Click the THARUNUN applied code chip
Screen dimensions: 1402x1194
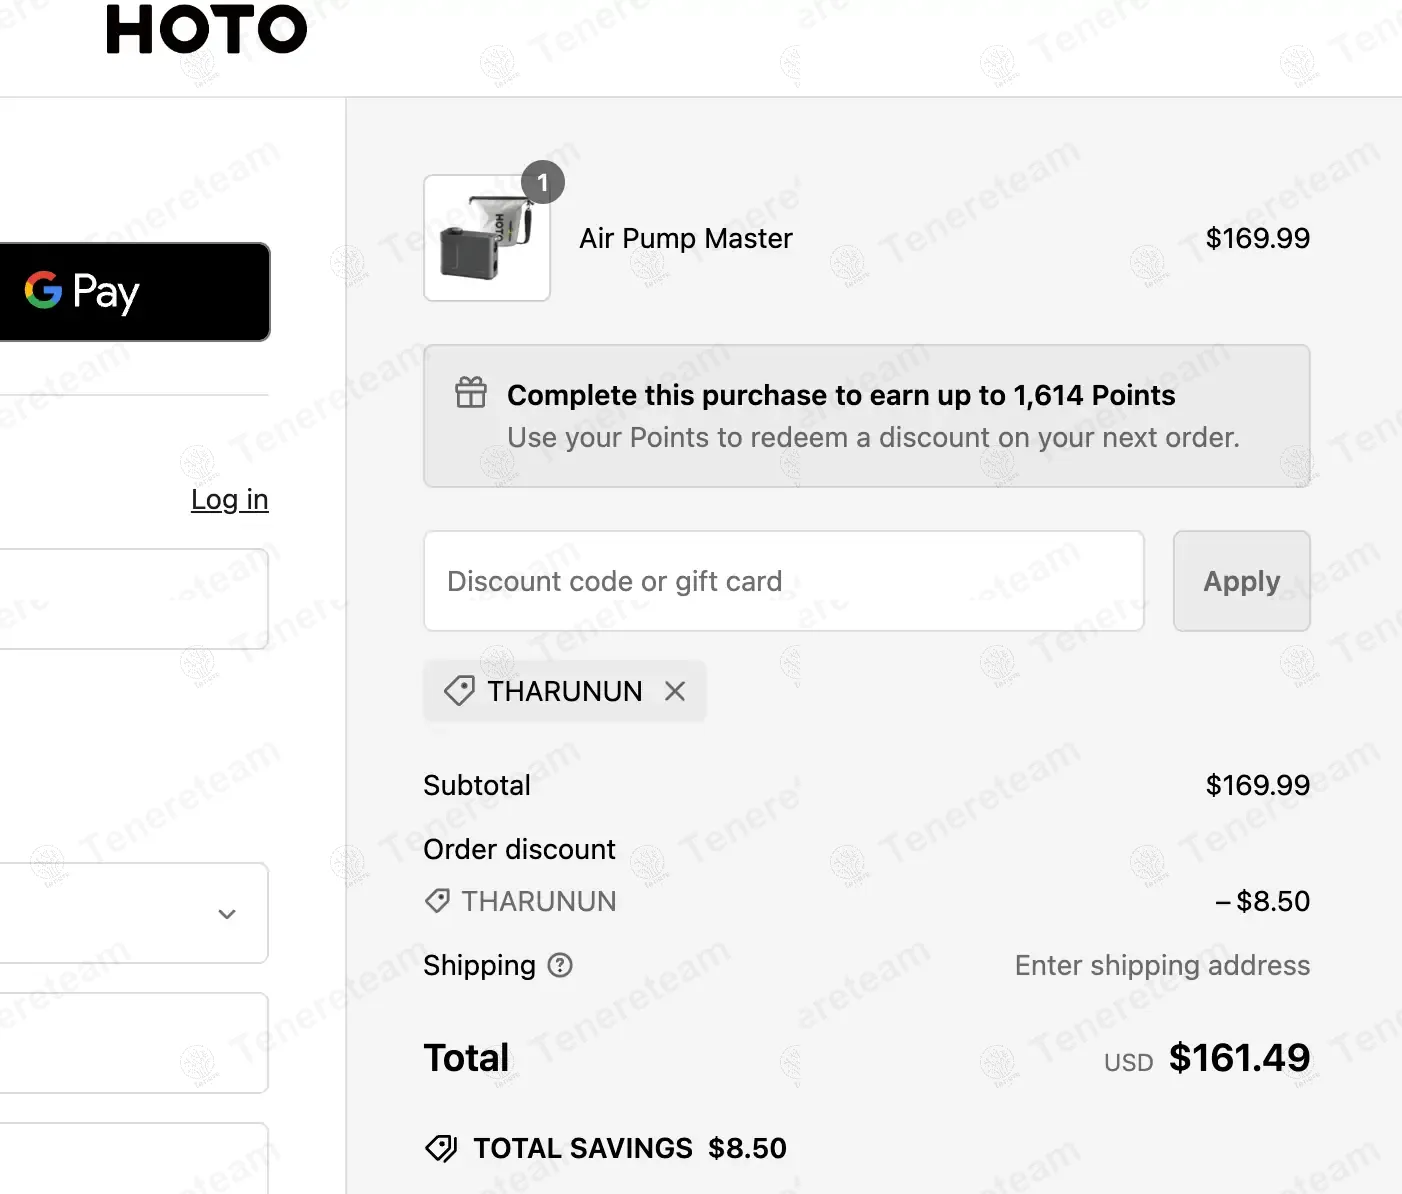click(563, 691)
